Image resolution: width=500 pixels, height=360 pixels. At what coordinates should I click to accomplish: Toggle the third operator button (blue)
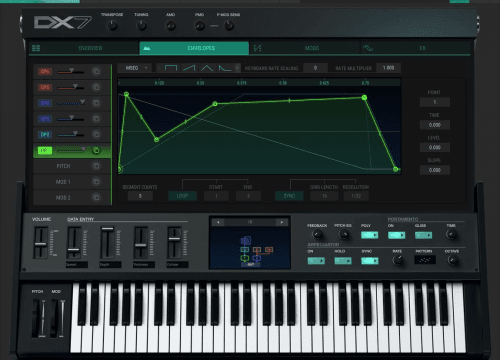(x=45, y=103)
